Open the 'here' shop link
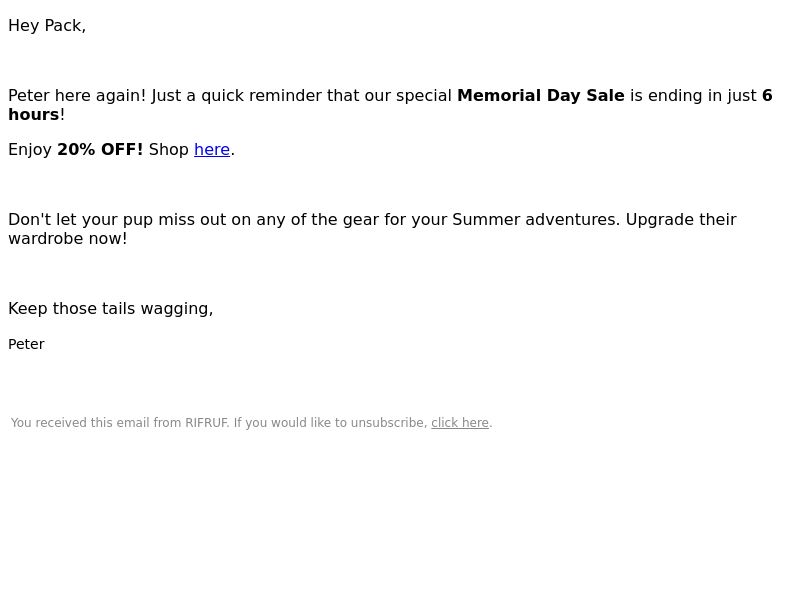800x600 pixels. click(212, 149)
